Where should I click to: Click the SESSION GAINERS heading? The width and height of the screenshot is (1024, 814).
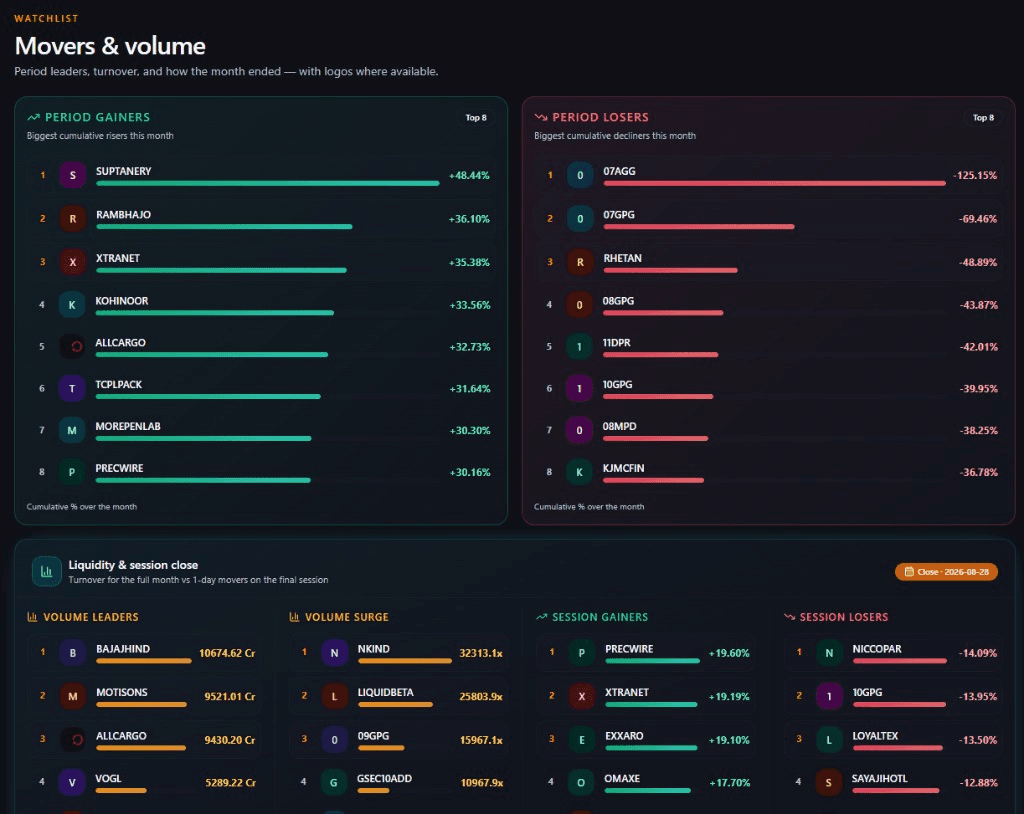(600, 617)
